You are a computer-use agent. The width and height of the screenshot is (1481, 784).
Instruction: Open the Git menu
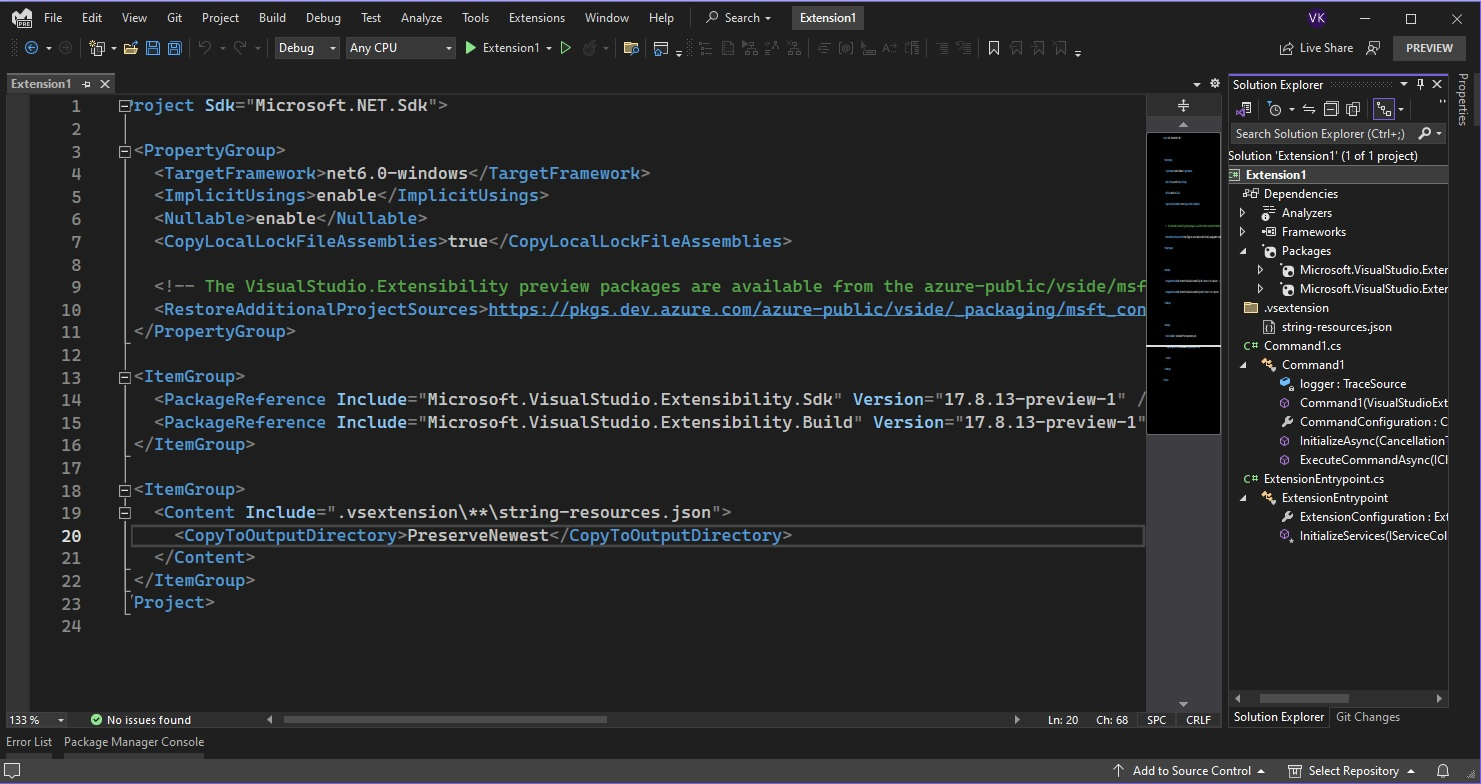click(174, 17)
